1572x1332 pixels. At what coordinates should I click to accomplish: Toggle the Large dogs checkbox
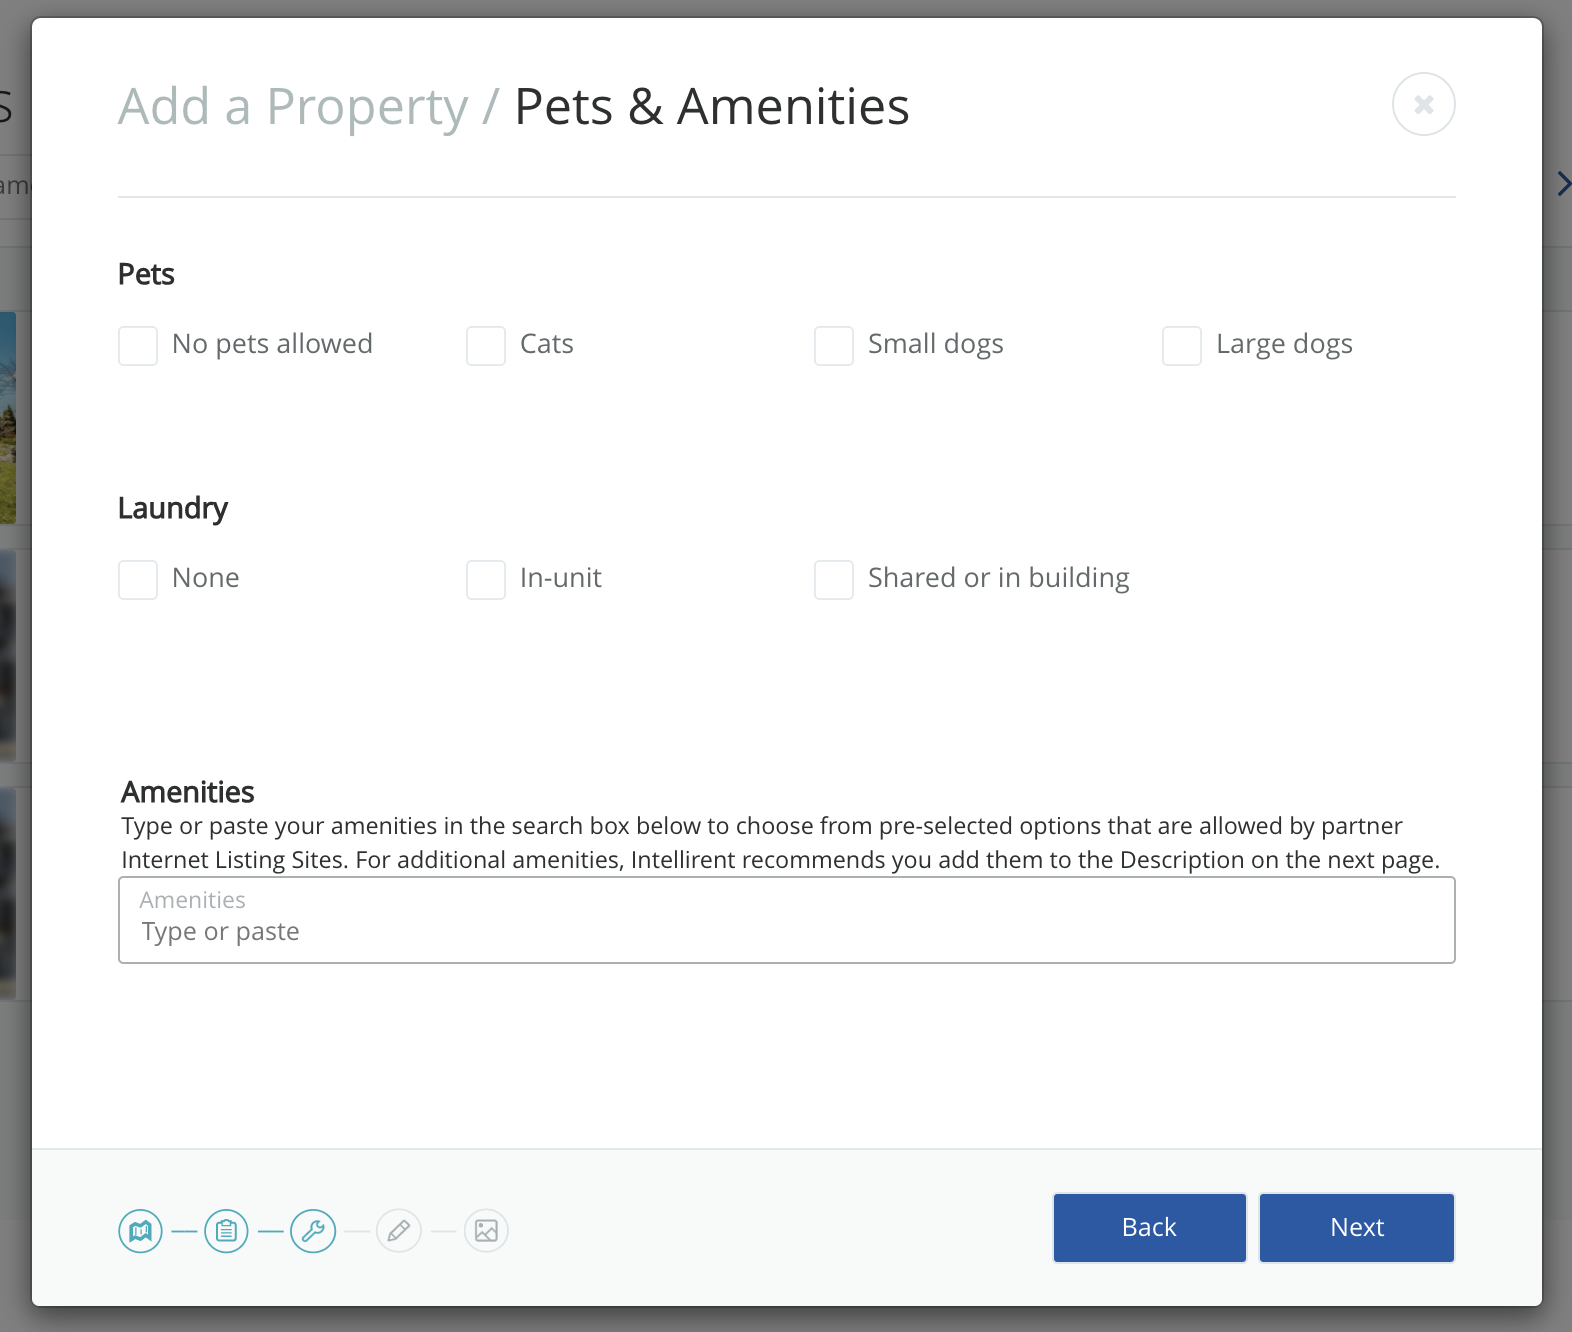point(1182,346)
